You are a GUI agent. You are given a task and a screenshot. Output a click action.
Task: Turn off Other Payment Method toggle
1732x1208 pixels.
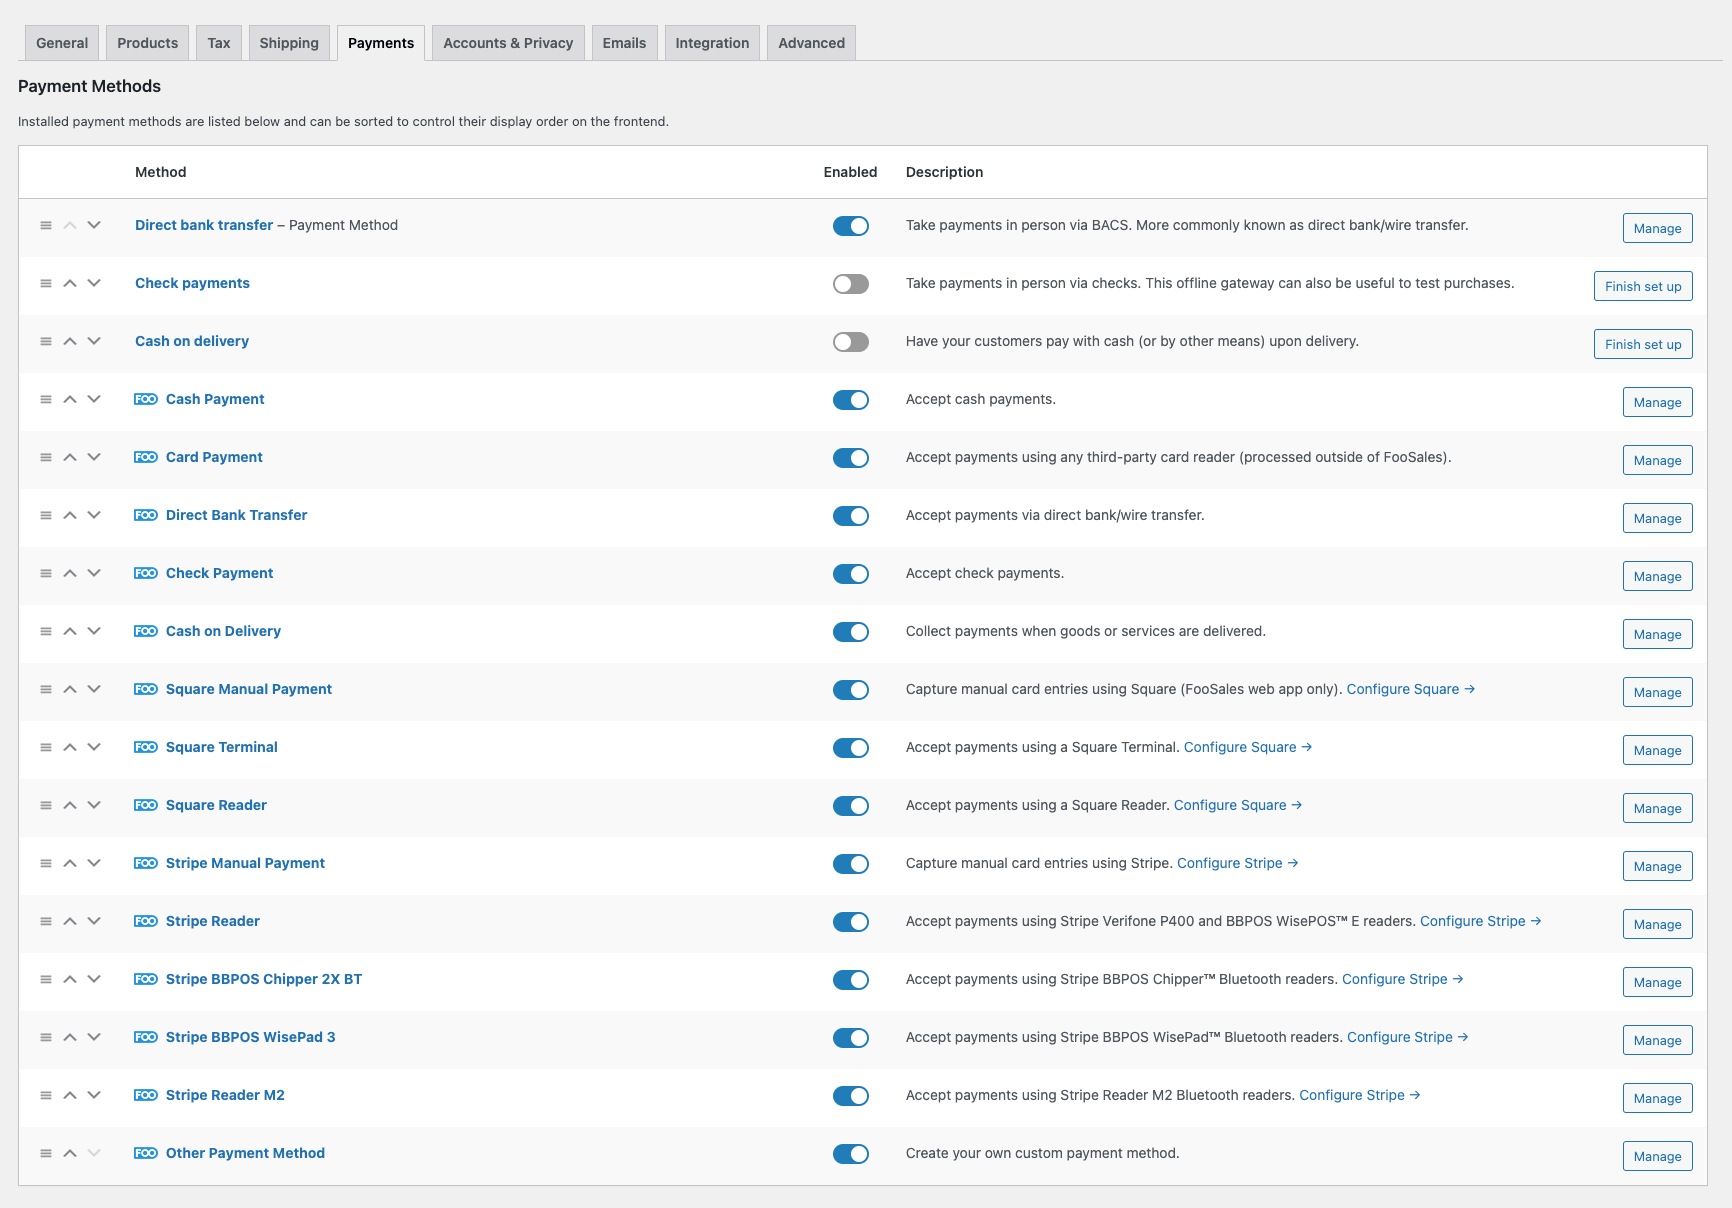851,1154
